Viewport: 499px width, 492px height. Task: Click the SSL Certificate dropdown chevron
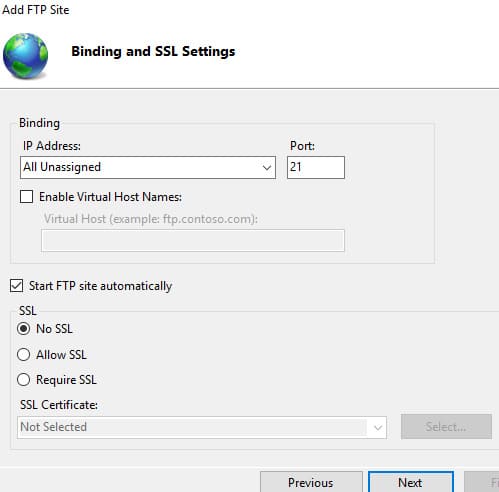point(377,428)
